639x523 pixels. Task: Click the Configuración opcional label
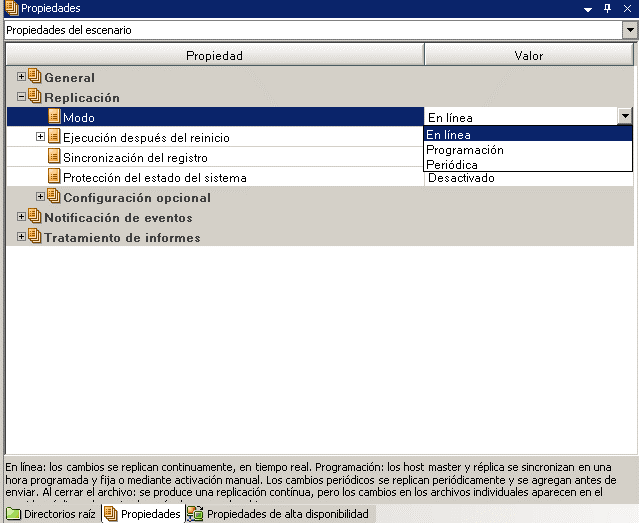[x=137, y=198]
